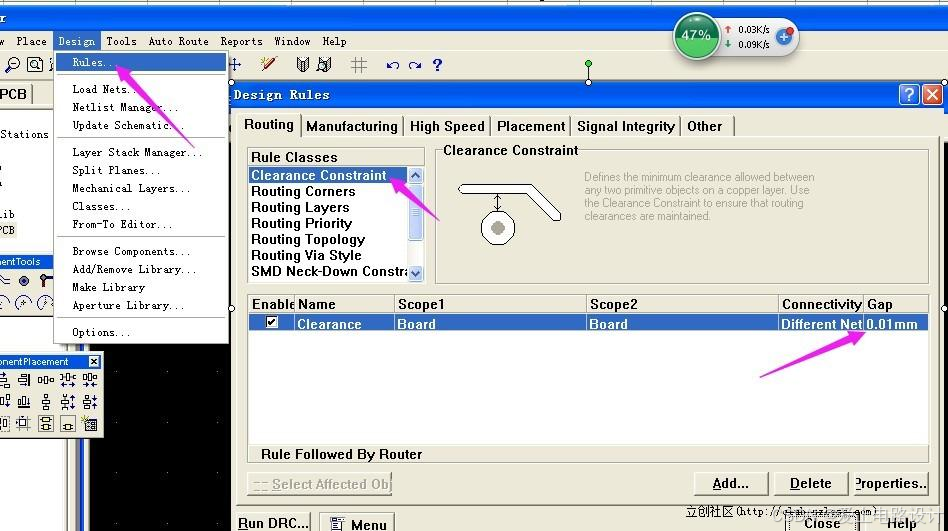Click the horizontal center align components icon
The width and height of the screenshot is (948, 531).
click(x=45, y=380)
